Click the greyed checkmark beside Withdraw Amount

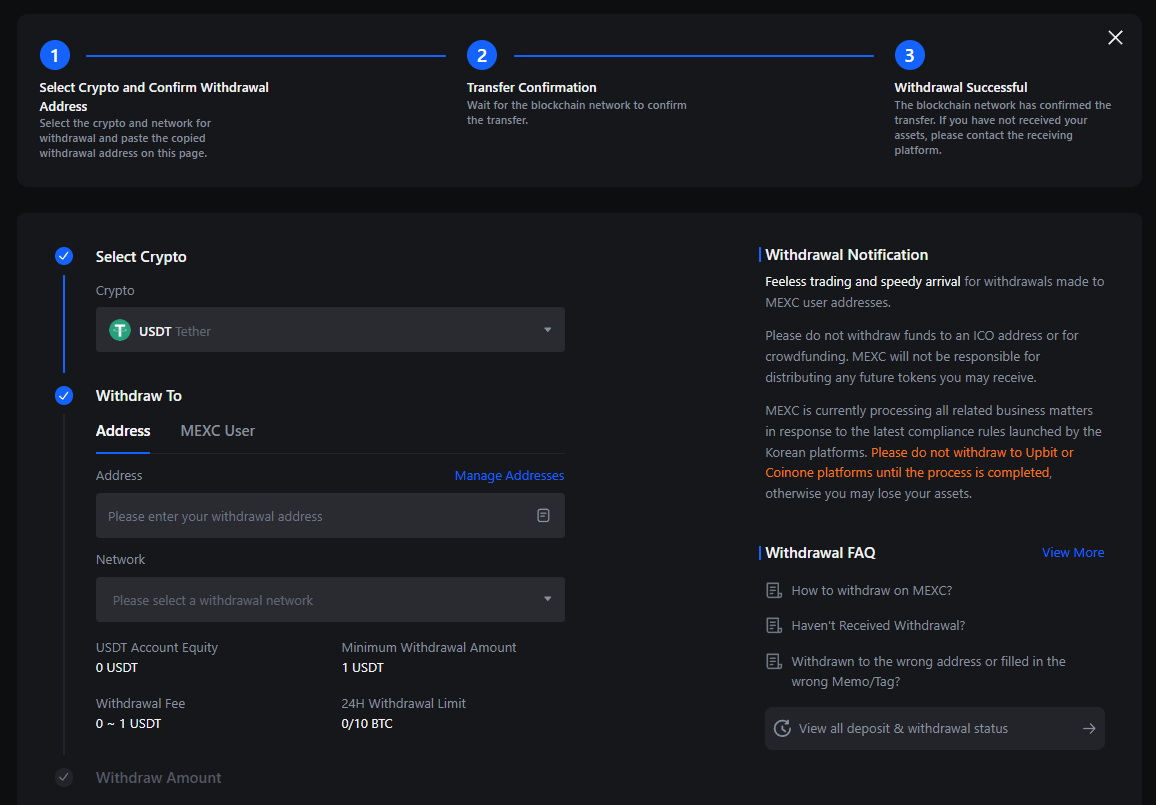pyautogui.click(x=64, y=777)
